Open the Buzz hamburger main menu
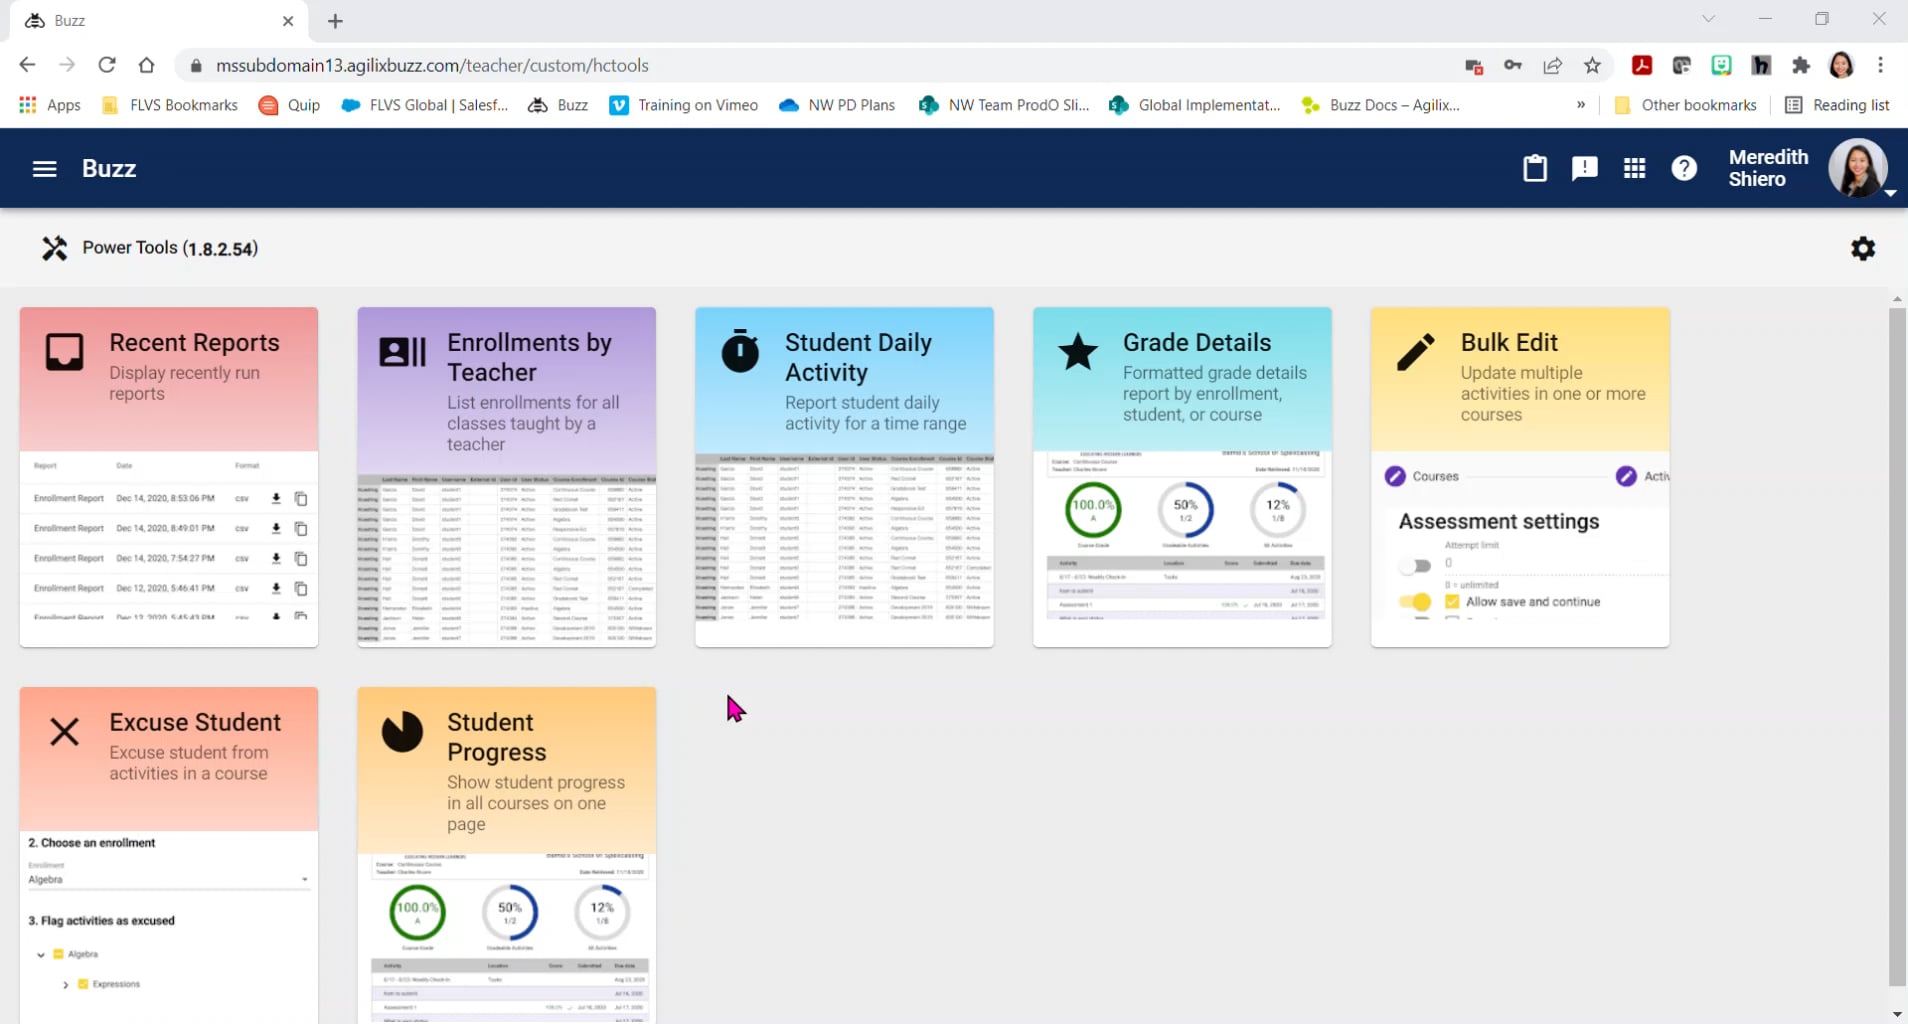Image resolution: width=1908 pixels, height=1024 pixels. [x=44, y=169]
